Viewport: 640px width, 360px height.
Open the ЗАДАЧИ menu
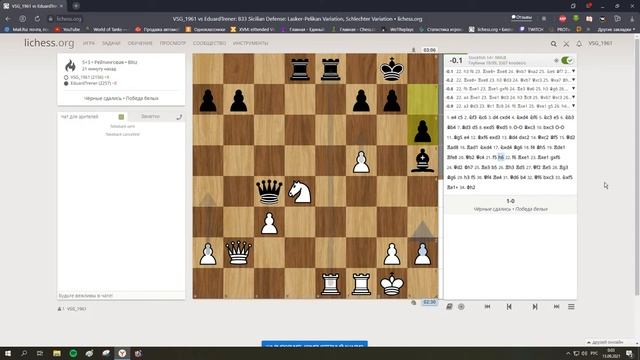pos(111,43)
